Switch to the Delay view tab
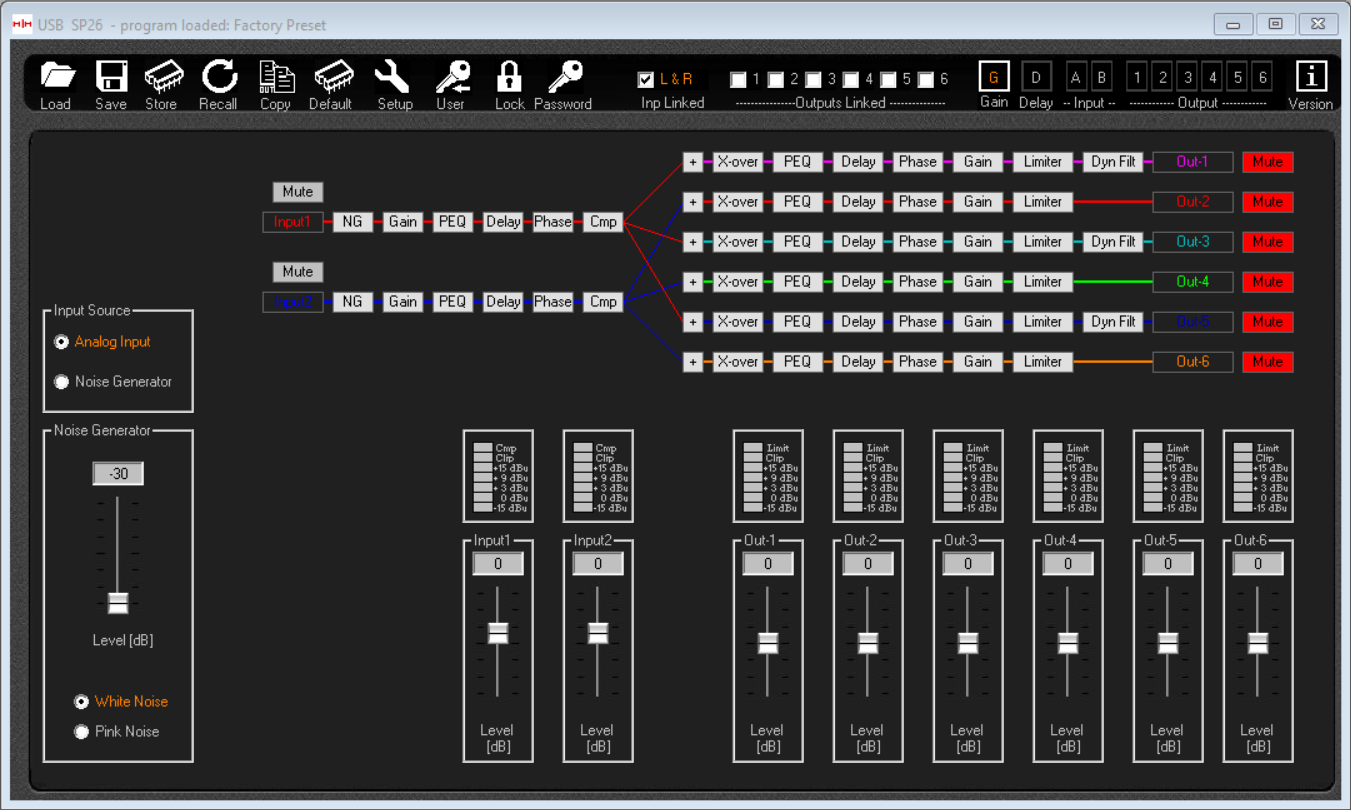The height and width of the screenshot is (810, 1351). click(1036, 77)
